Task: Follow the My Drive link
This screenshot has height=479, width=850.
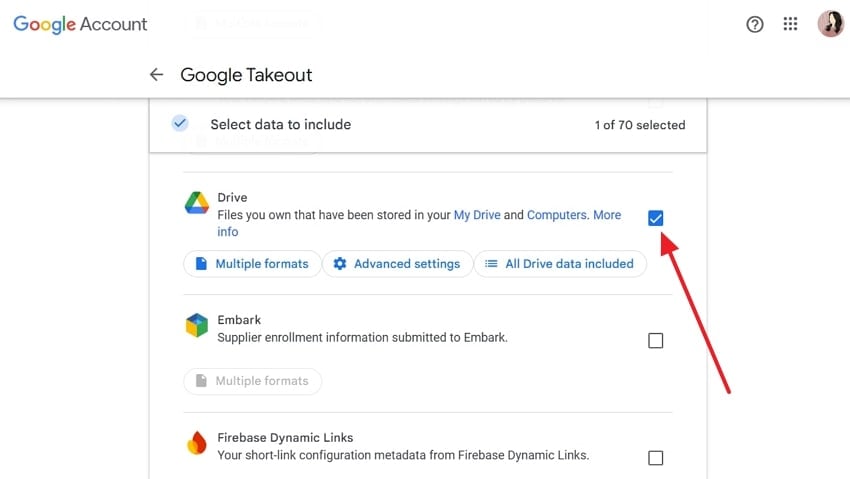Action: (476, 215)
